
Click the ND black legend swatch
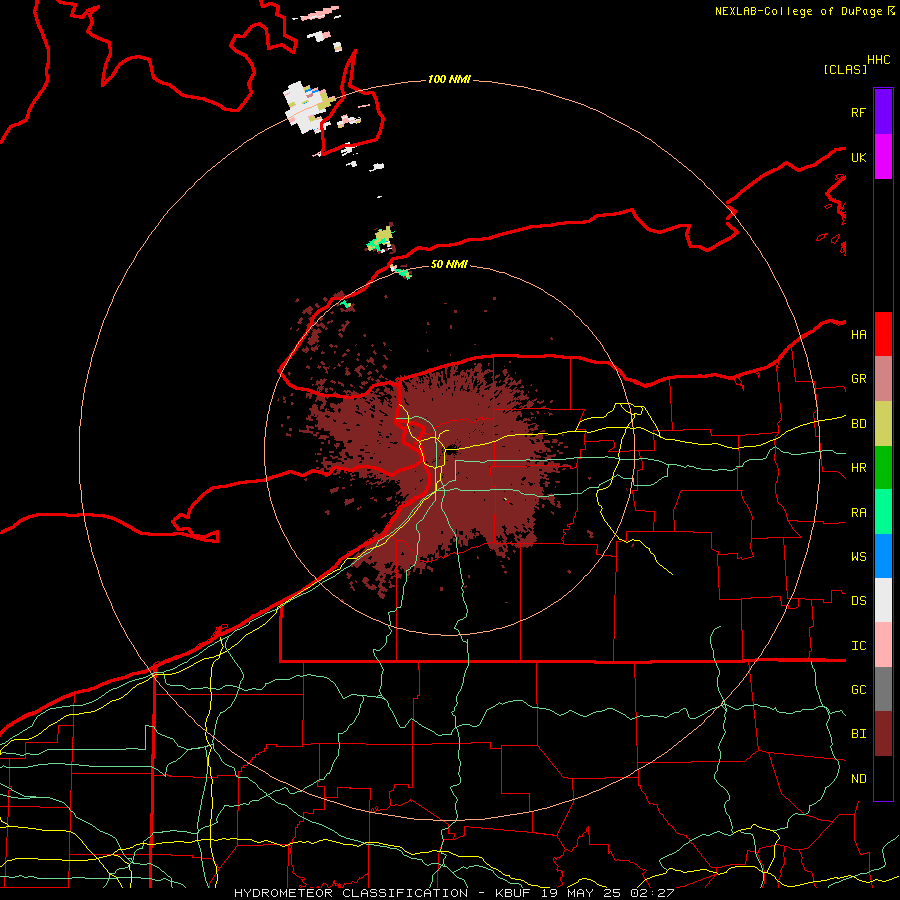tap(883, 778)
